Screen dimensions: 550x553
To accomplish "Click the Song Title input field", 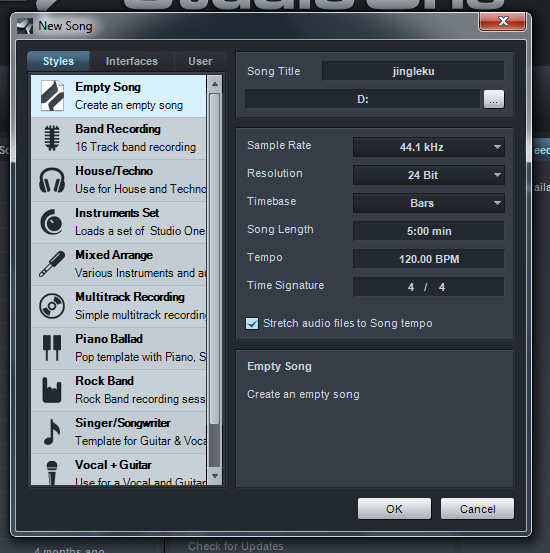I will (413, 71).
